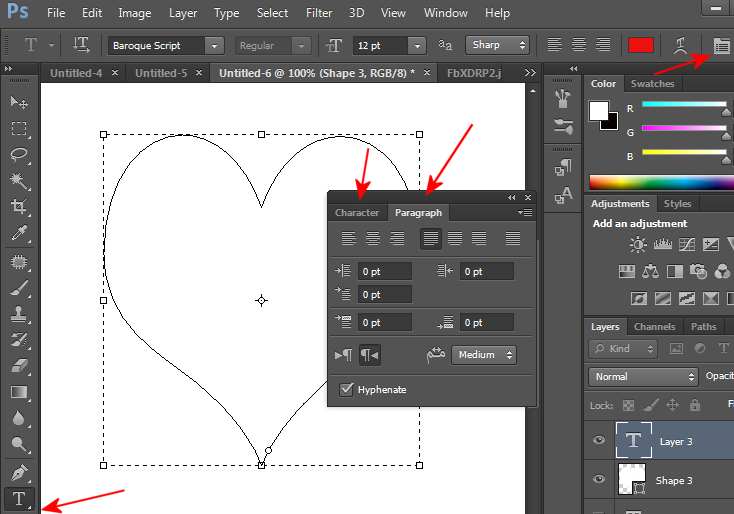Choose the Eyedropper tool
The image size is (734, 514).
(19, 233)
